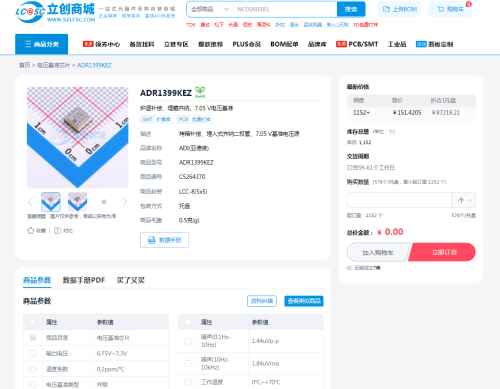Show next product image arrow
The height and width of the screenshot is (389, 500).
[125, 202]
